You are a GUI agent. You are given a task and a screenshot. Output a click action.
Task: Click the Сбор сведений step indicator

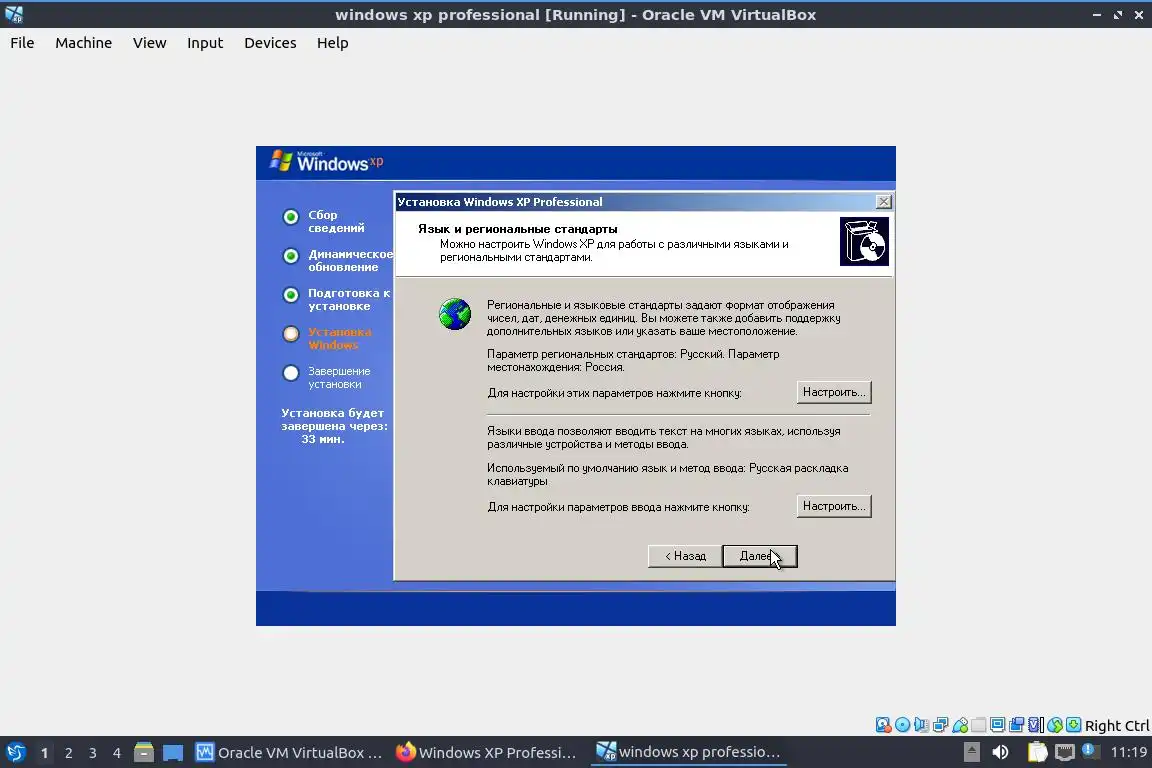[291, 217]
